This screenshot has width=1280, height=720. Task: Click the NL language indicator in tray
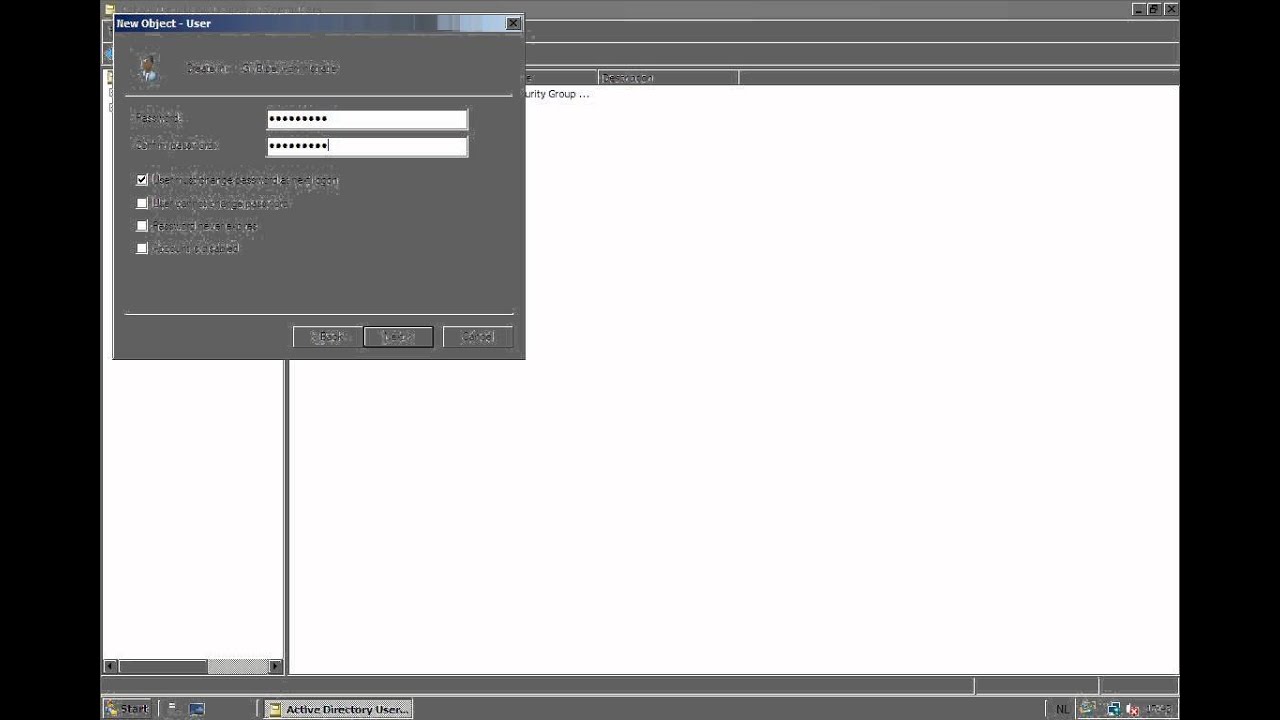[1062, 709]
